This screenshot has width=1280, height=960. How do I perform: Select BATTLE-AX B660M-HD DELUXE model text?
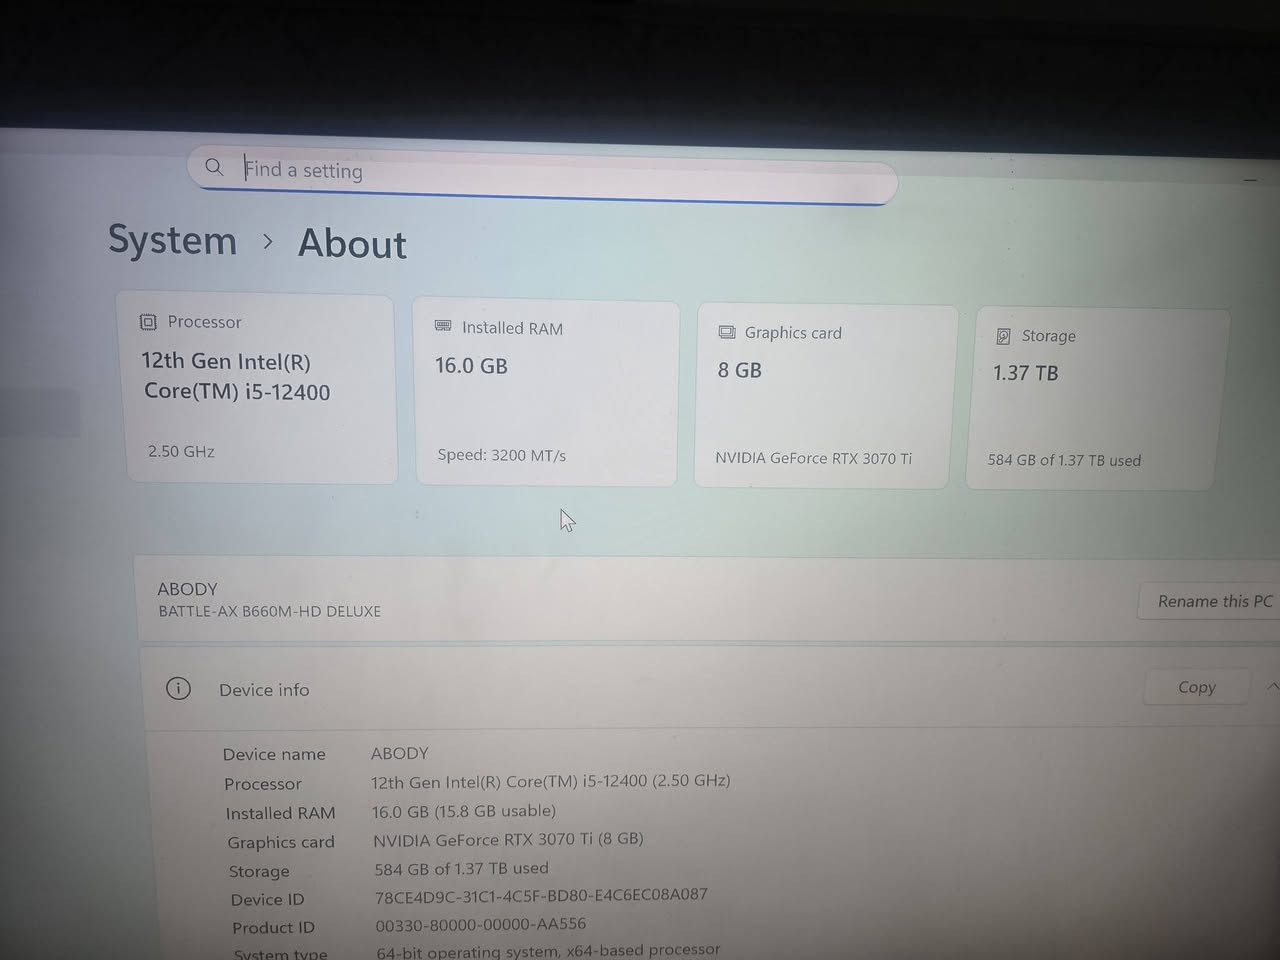269,611
